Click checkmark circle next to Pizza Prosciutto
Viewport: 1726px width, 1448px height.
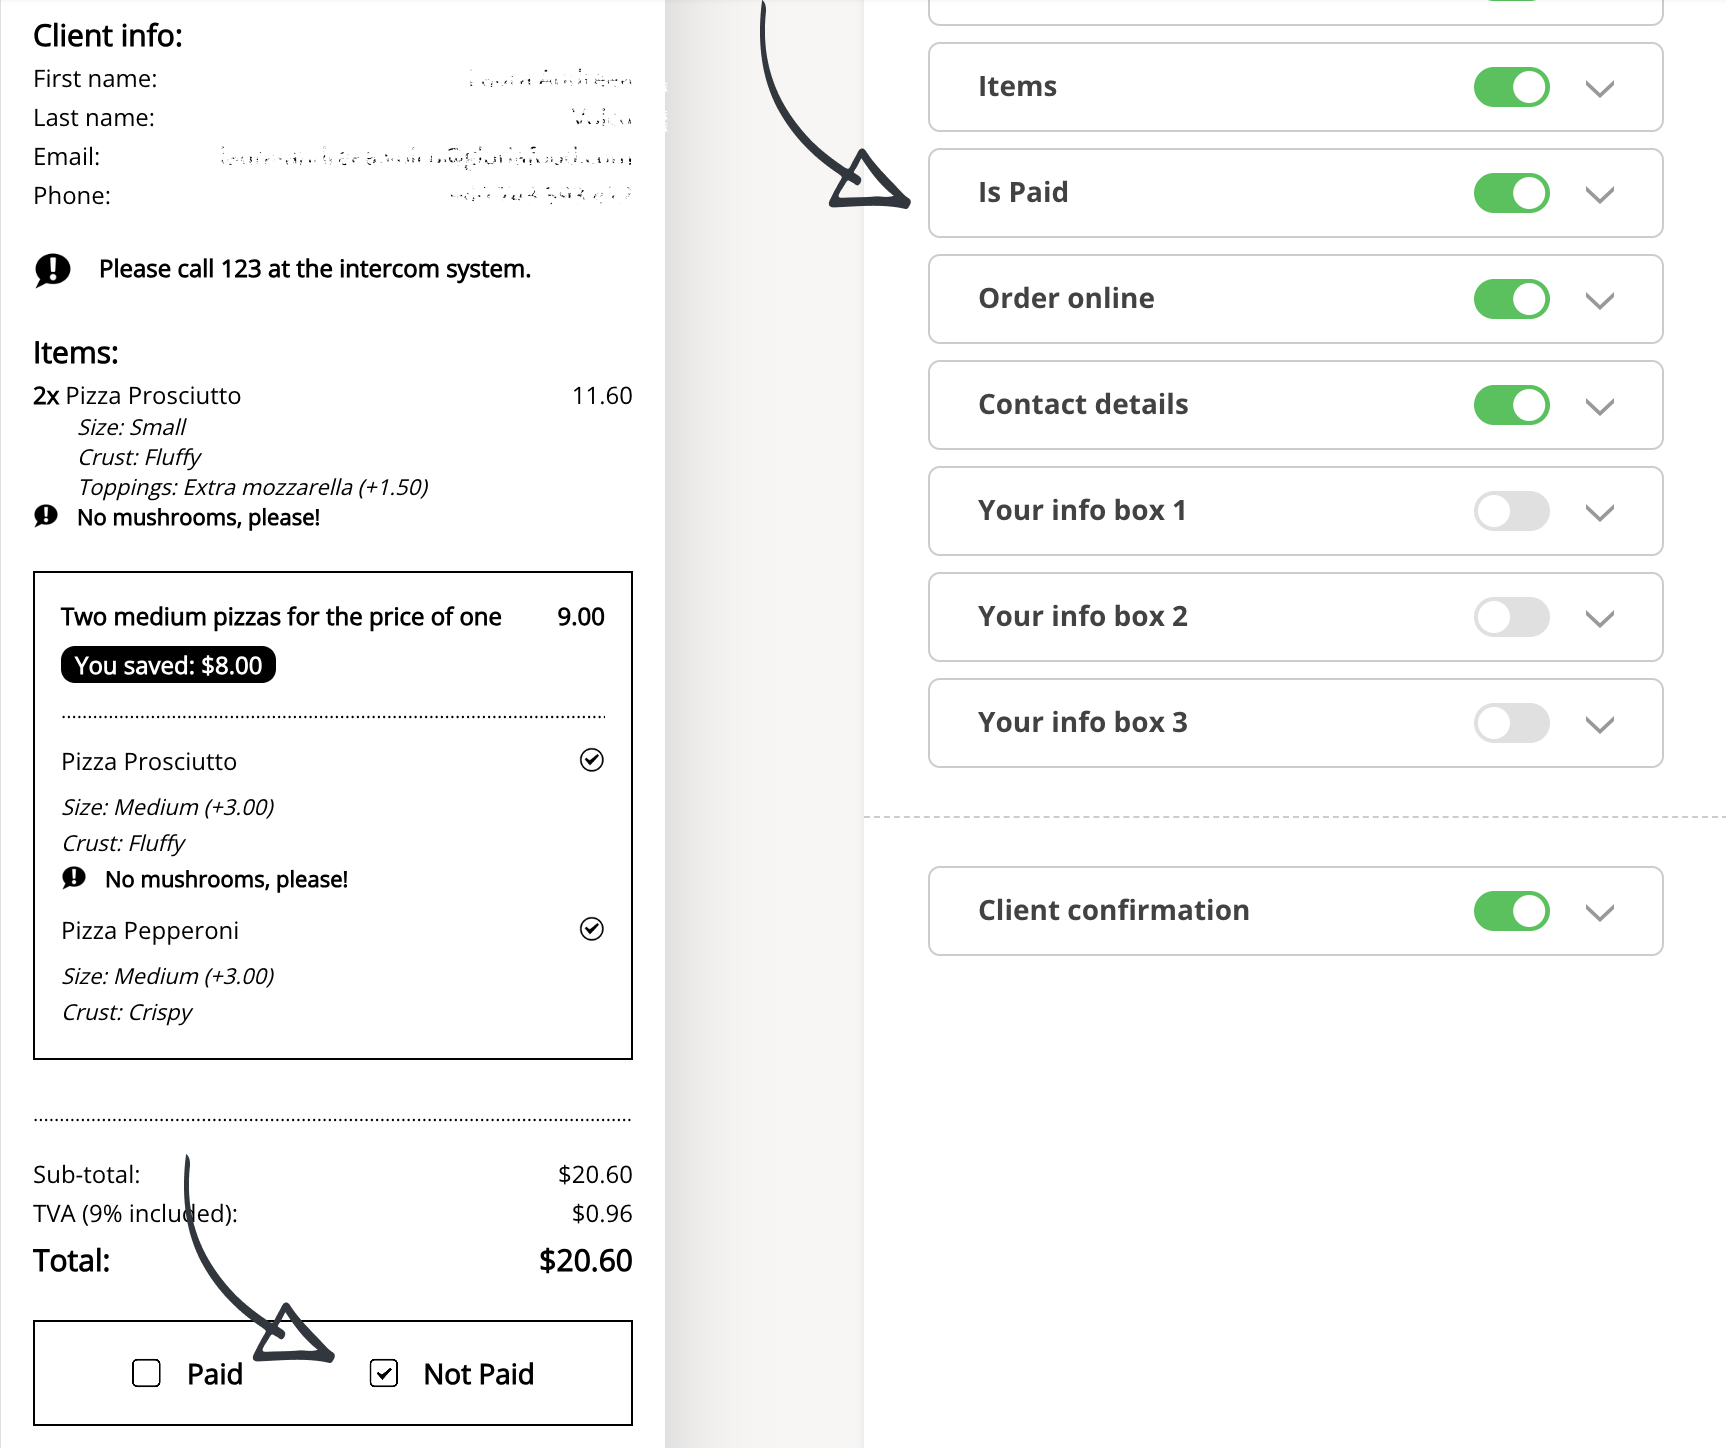pos(592,760)
